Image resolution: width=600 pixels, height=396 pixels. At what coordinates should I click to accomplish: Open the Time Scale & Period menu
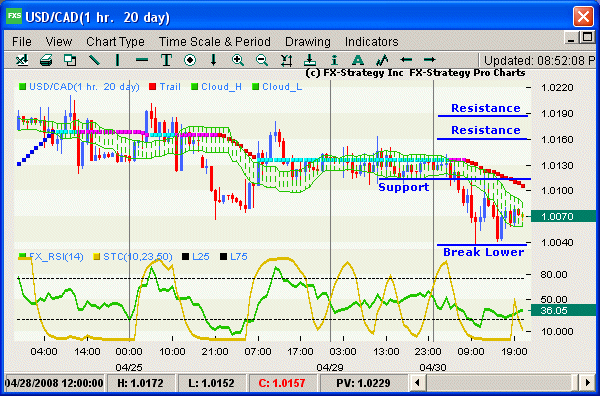(215, 41)
